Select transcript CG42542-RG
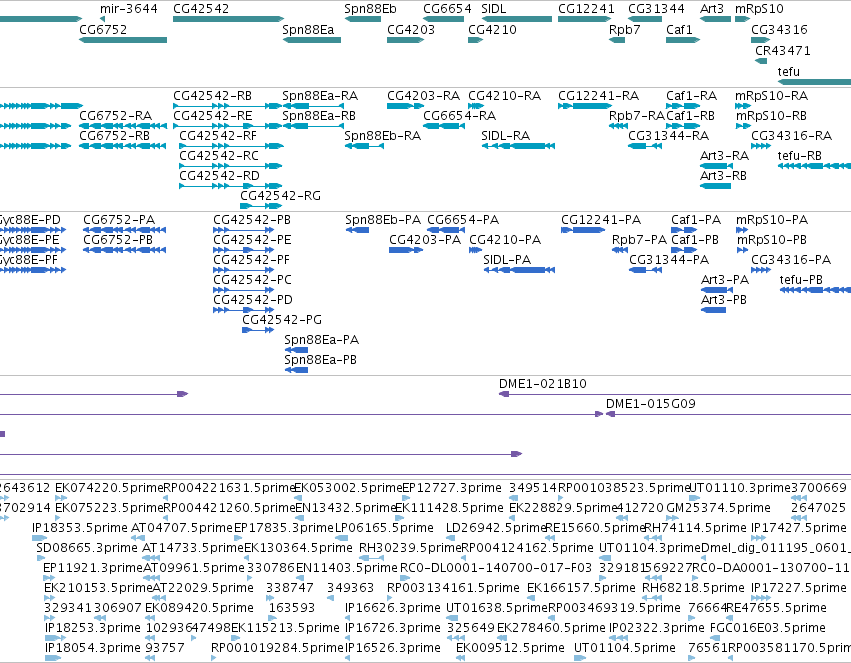Screen dimensions: 851x663 tap(261, 206)
